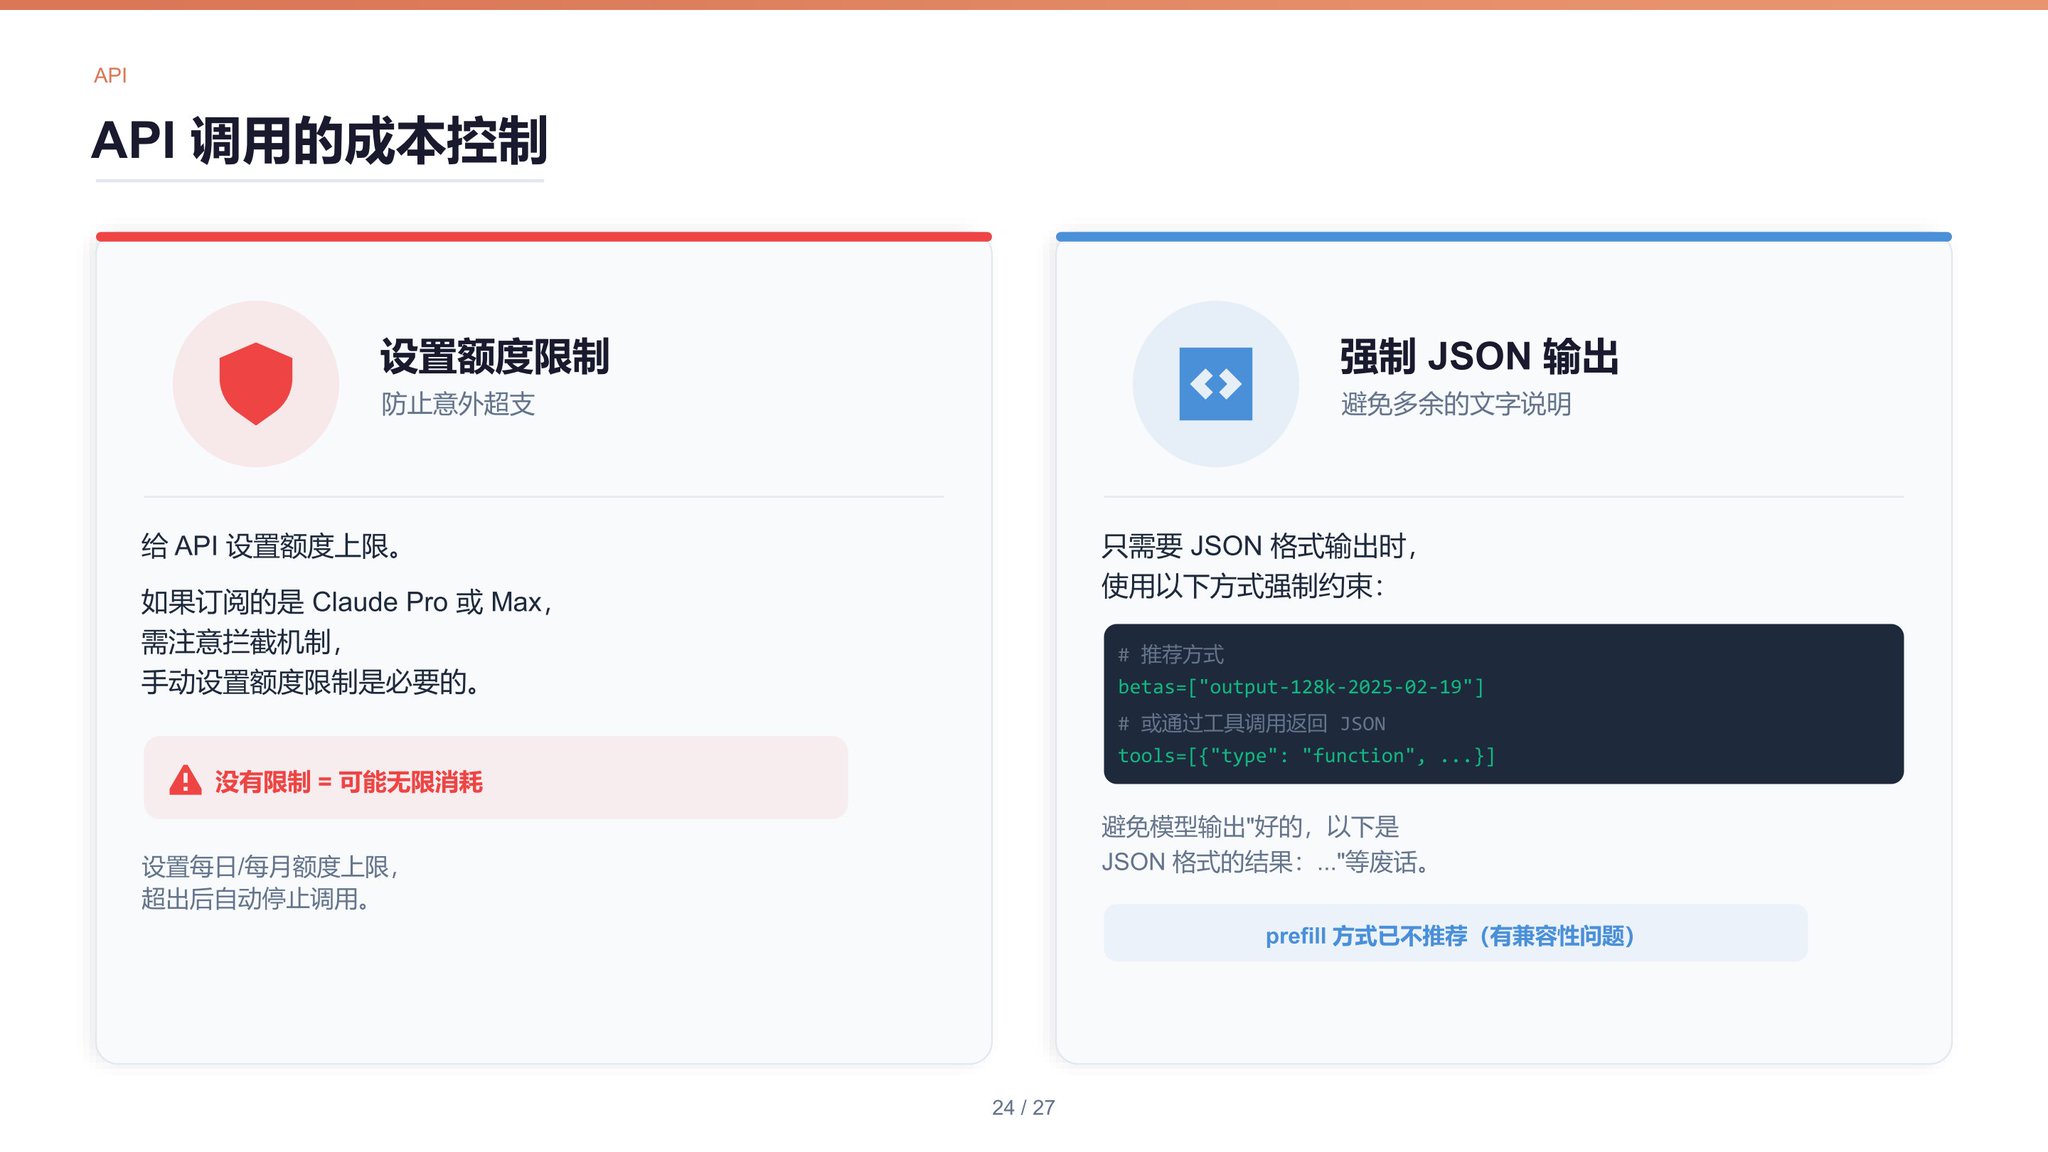Click the text '给 API 设置额度上限。'
2048x1152 pixels.
point(271,546)
